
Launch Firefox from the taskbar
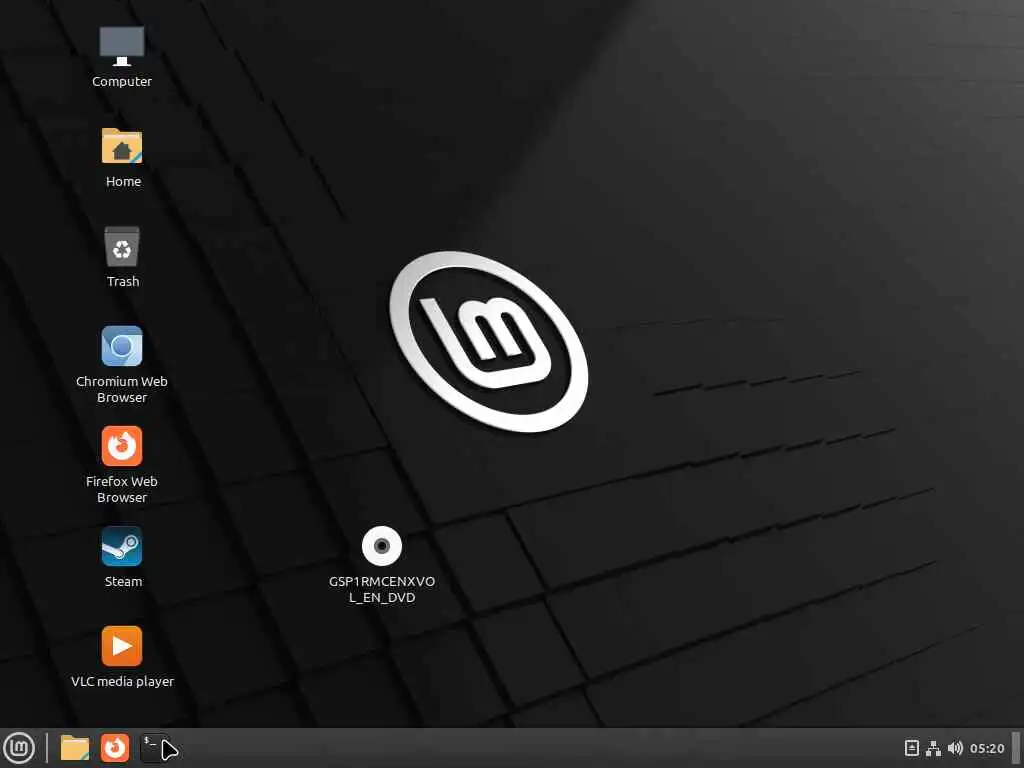(115, 748)
